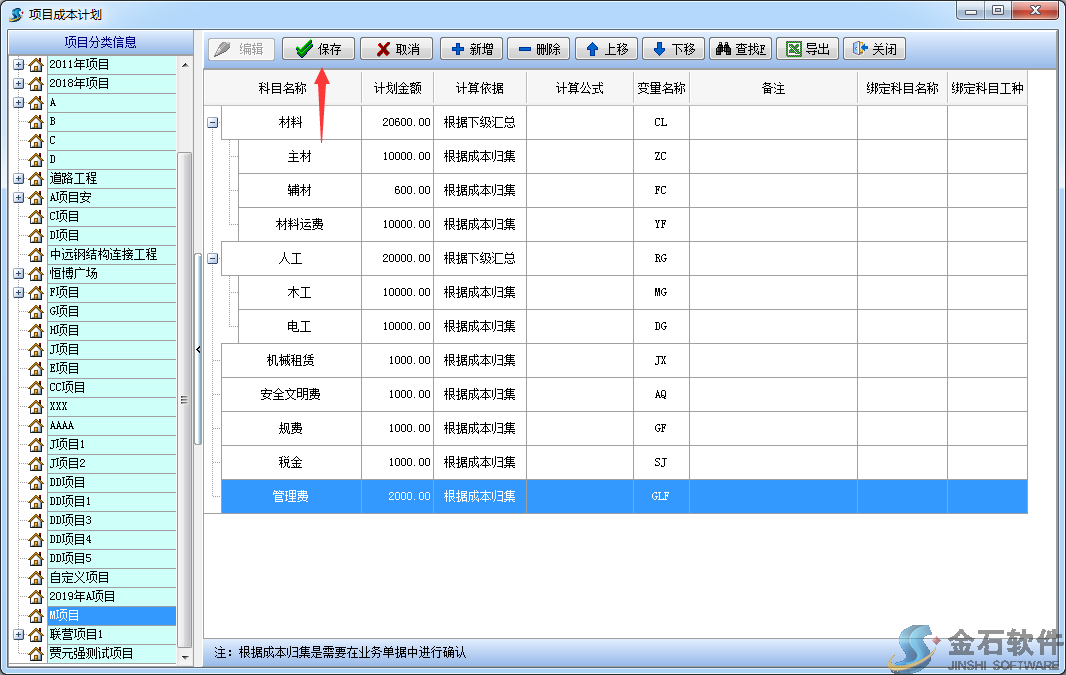
Task: Collapse the 材料 row in the table
Action: [211, 122]
